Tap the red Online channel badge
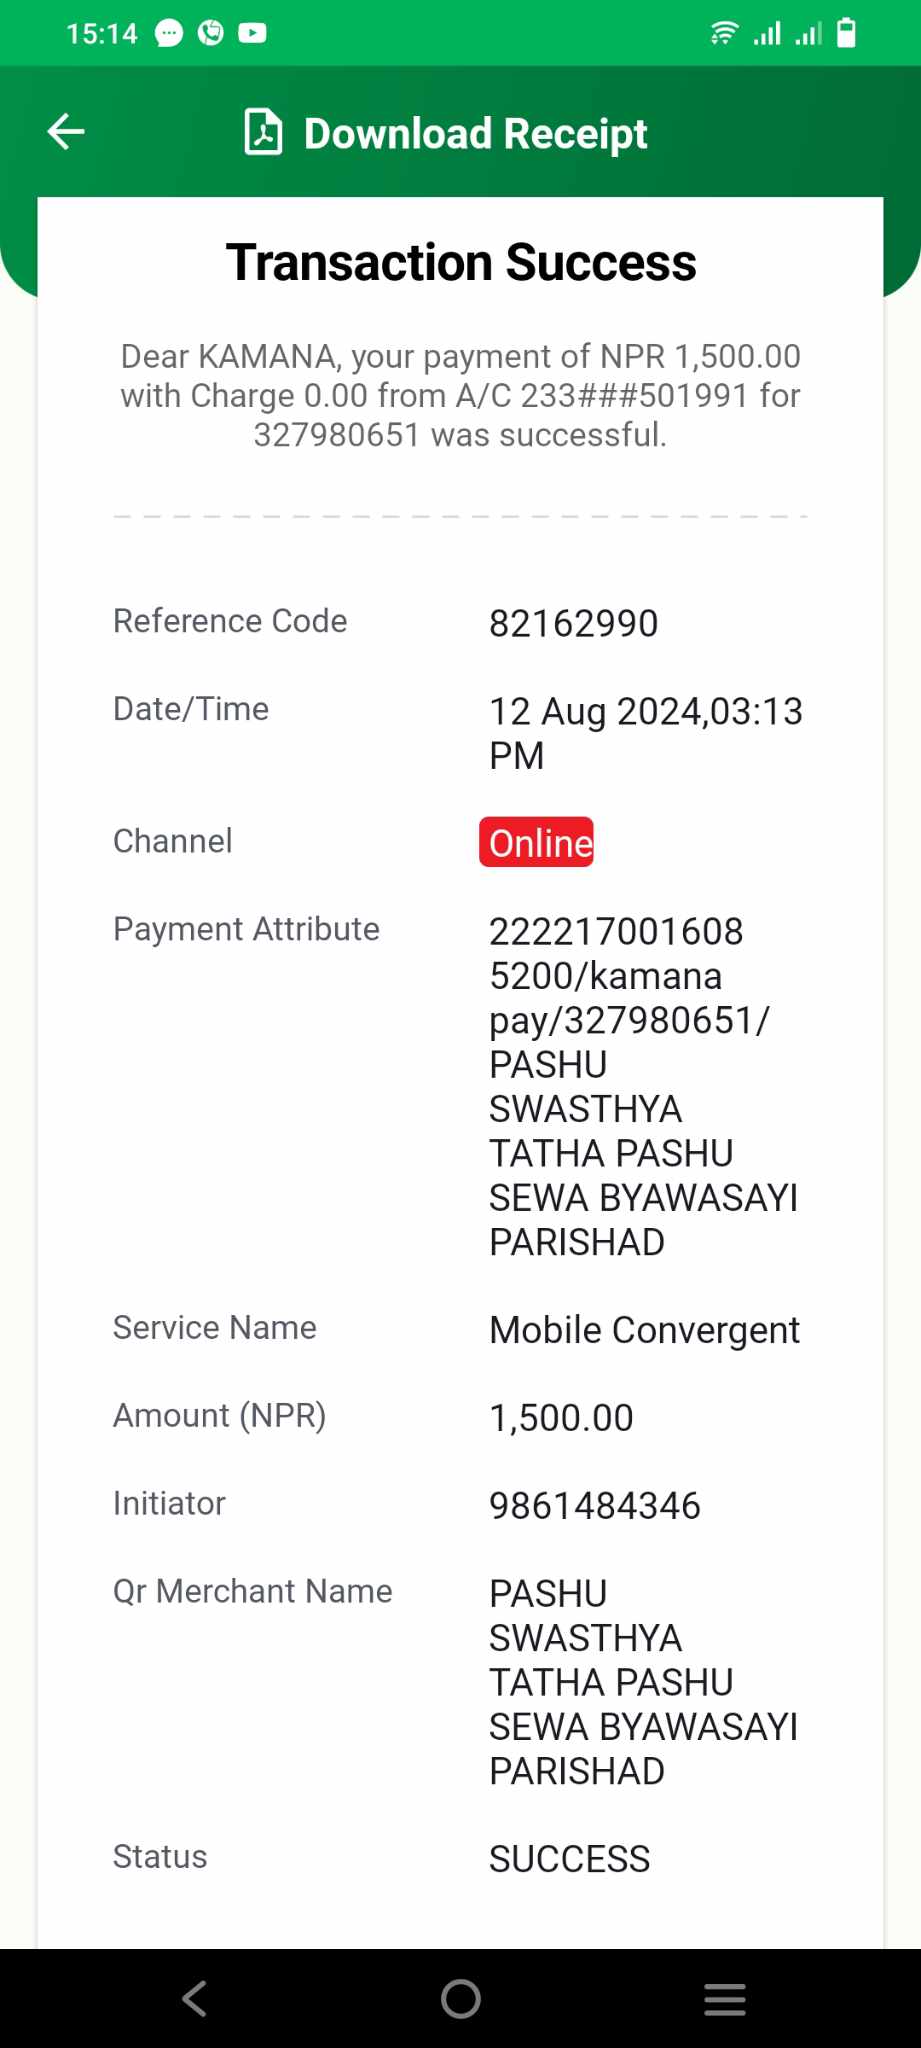Image resolution: width=921 pixels, height=2048 pixels. pos(537,842)
